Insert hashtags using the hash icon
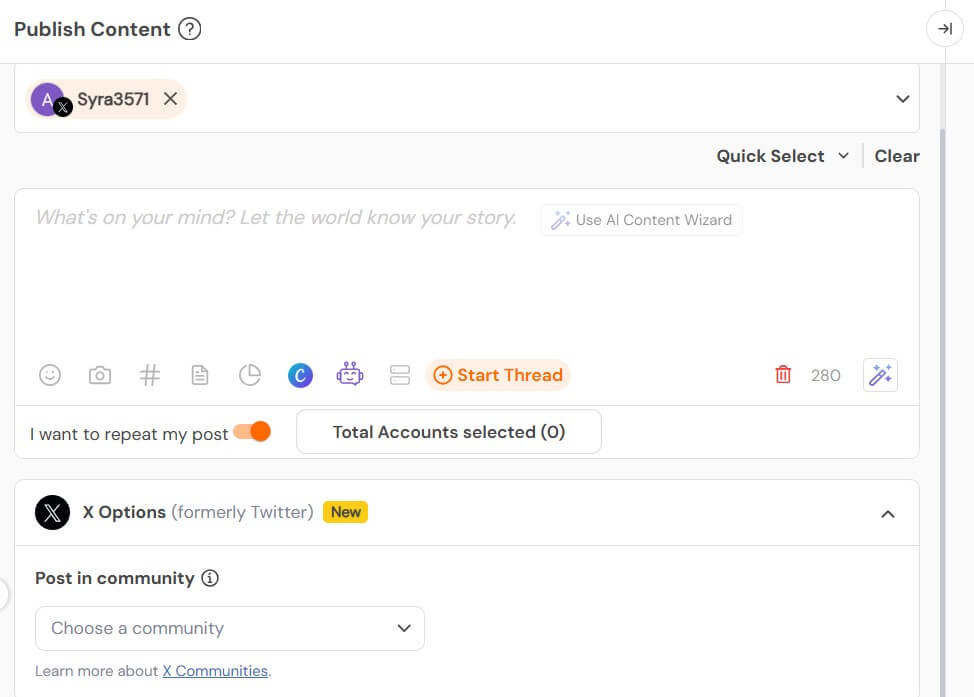Image resolution: width=974 pixels, height=697 pixels. coord(149,375)
